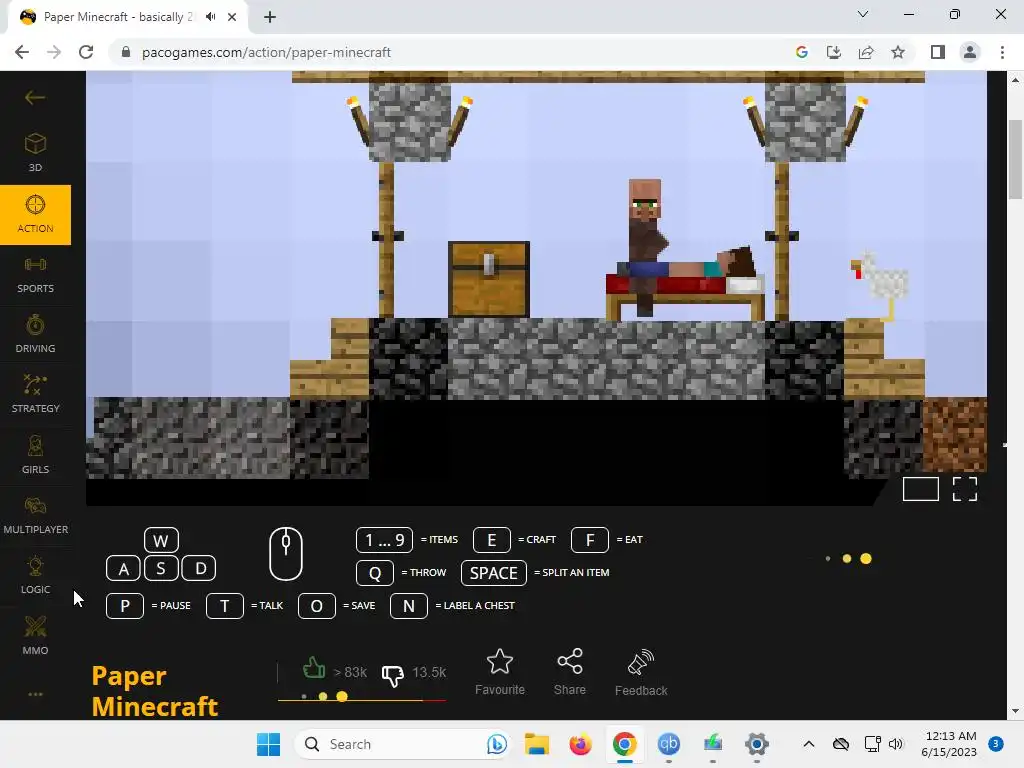Screen dimensions: 1024x768
Task: Open the Feedback option
Action: click(x=641, y=673)
